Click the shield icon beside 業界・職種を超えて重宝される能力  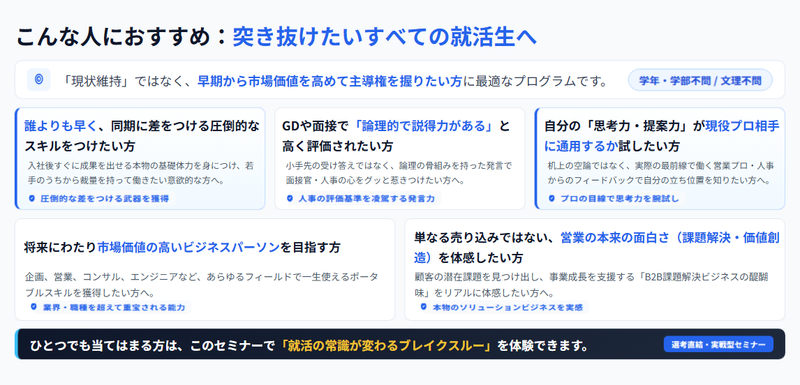click(x=34, y=307)
